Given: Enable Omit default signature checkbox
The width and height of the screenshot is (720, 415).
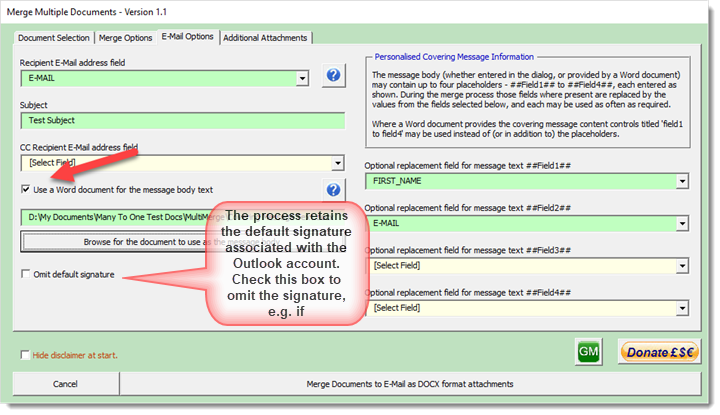Looking at the screenshot, I should click(26, 274).
